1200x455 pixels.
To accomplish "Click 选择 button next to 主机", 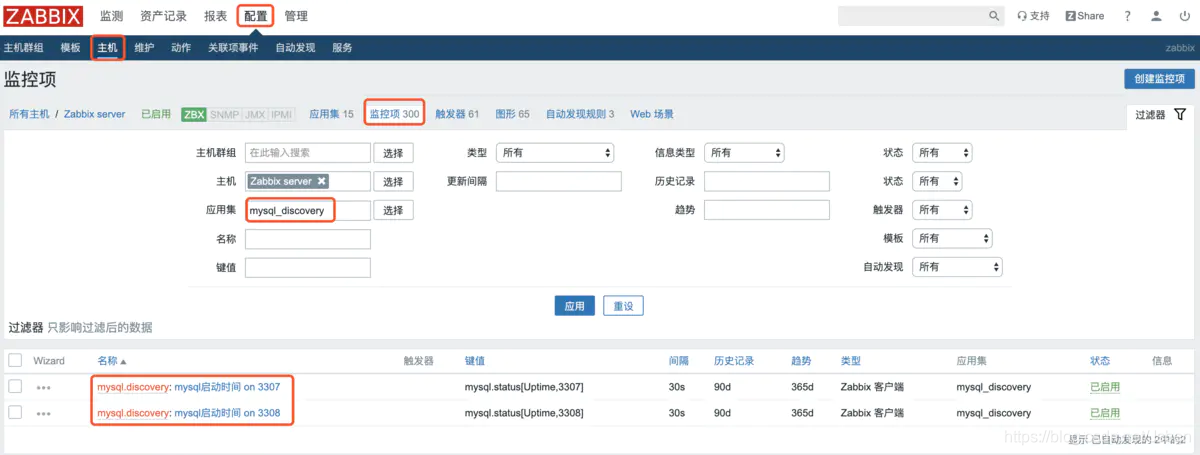I will click(x=393, y=181).
